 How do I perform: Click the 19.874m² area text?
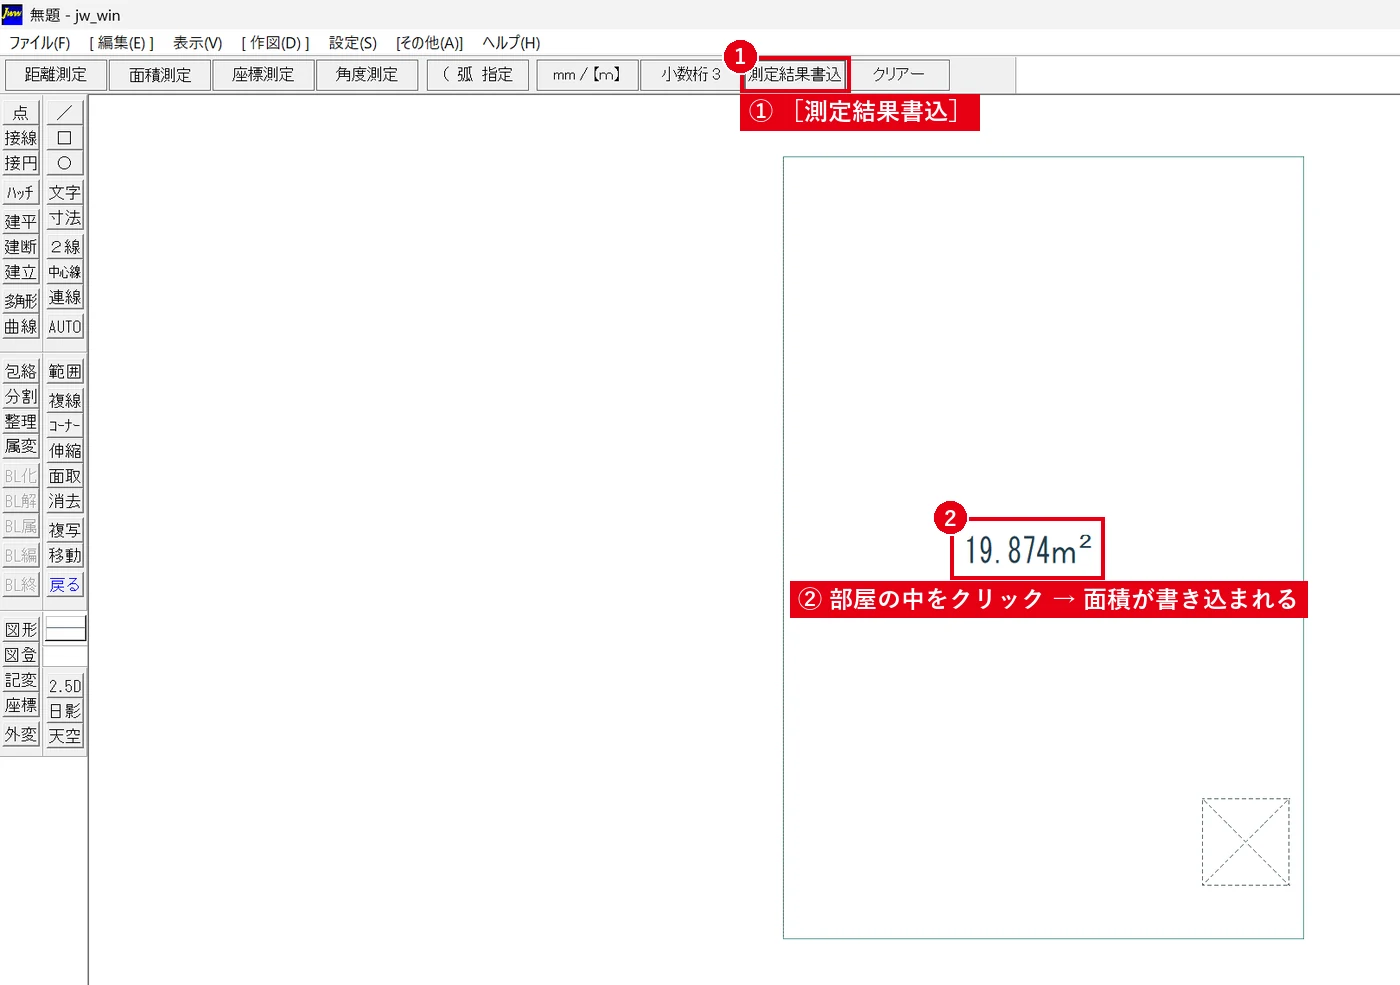[1028, 549]
